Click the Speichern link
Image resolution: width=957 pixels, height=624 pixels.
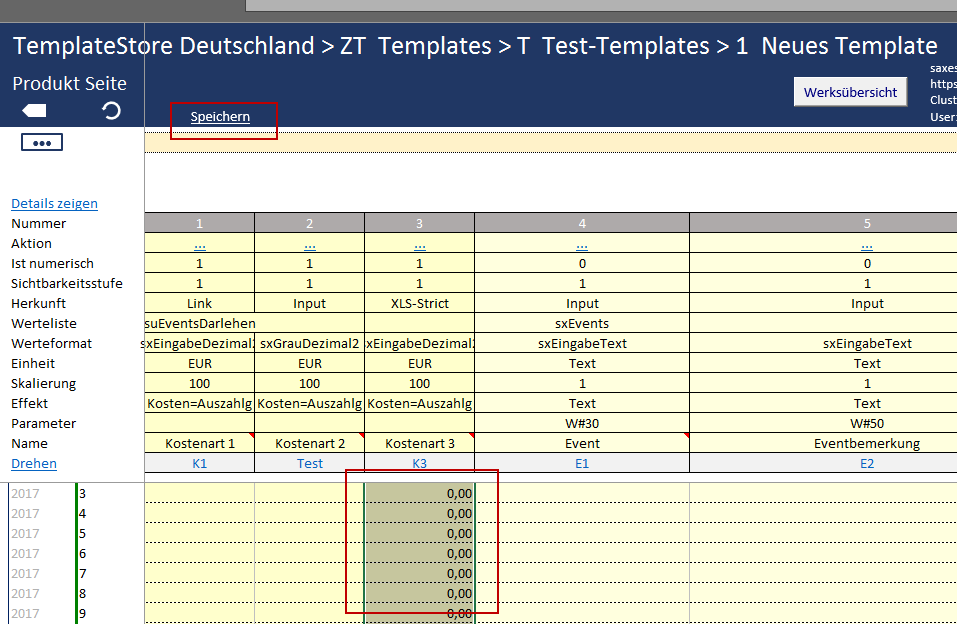click(220, 117)
